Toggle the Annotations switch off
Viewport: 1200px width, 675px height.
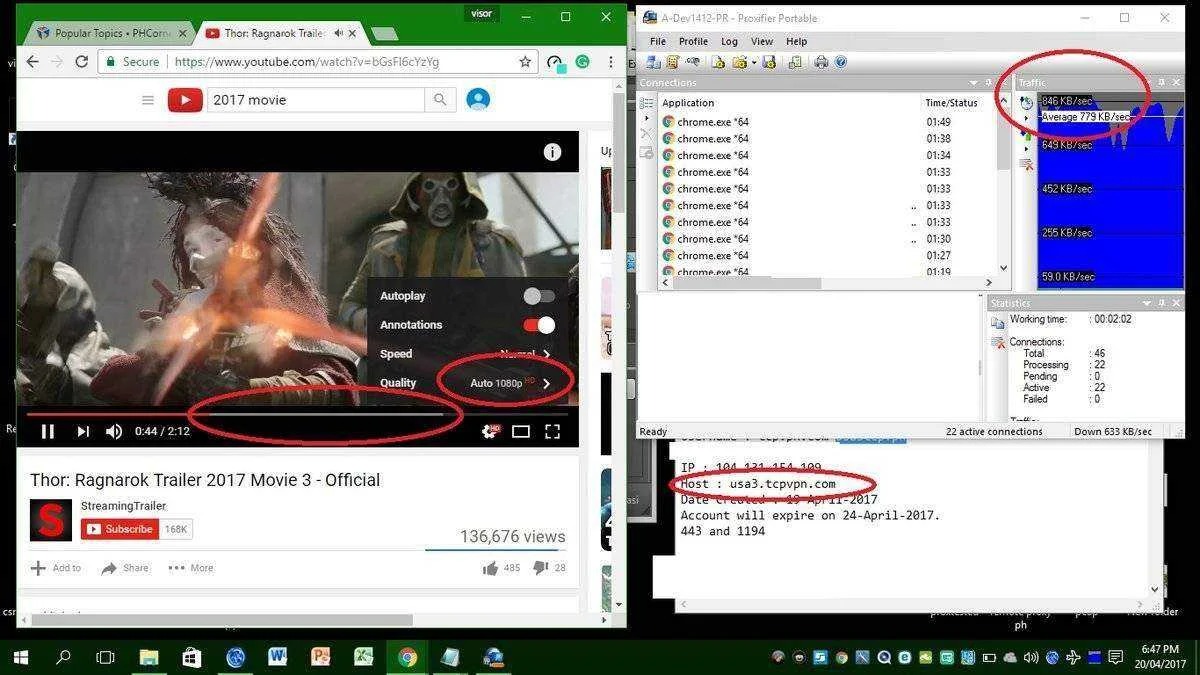(539, 325)
